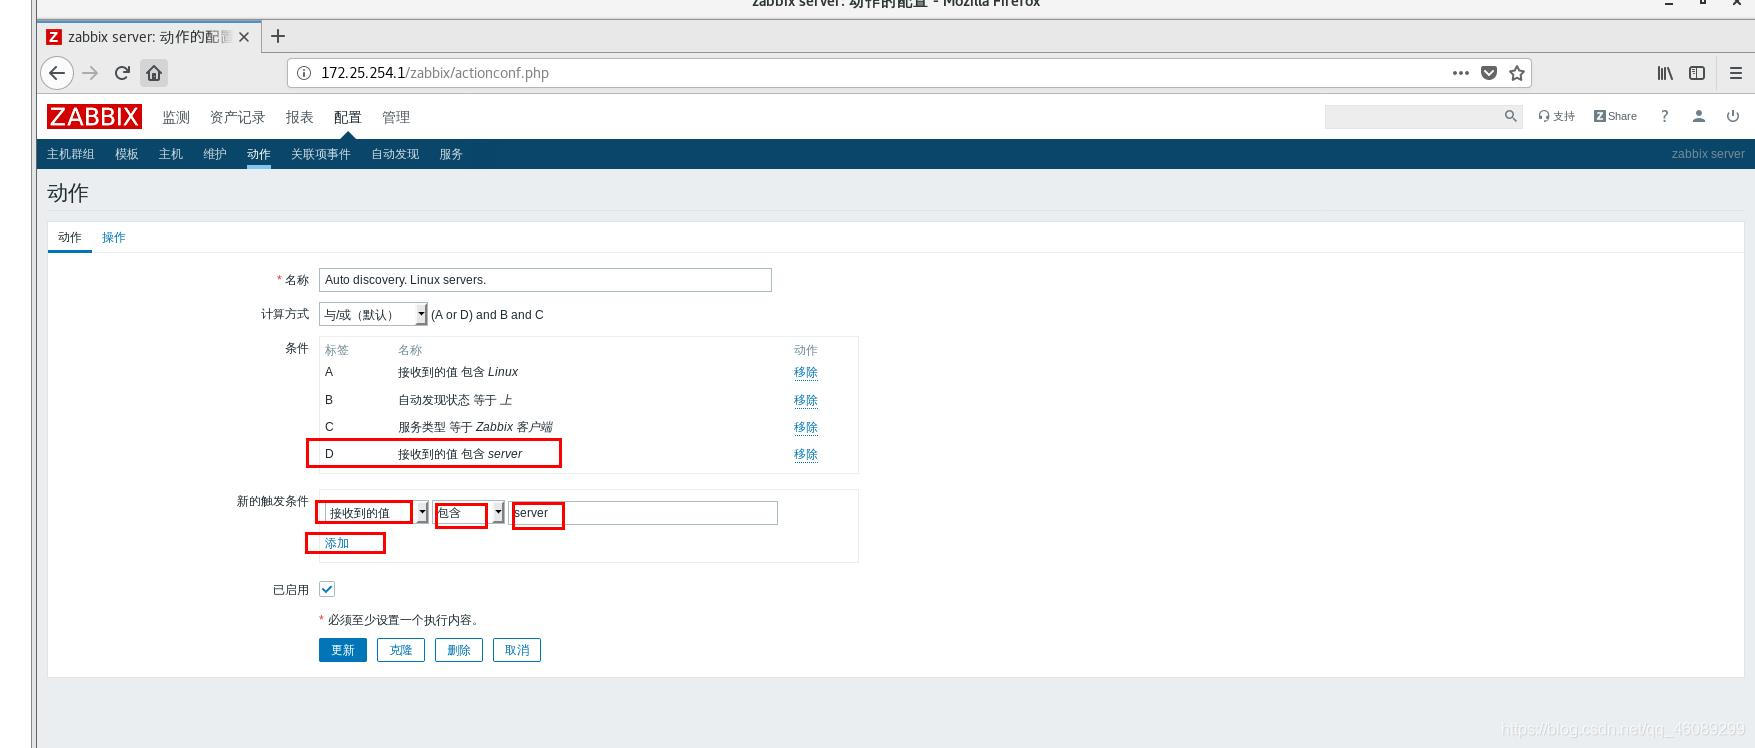This screenshot has width=1755, height=748.
Task: Open the Zabbix Share link
Action: [1615, 116]
